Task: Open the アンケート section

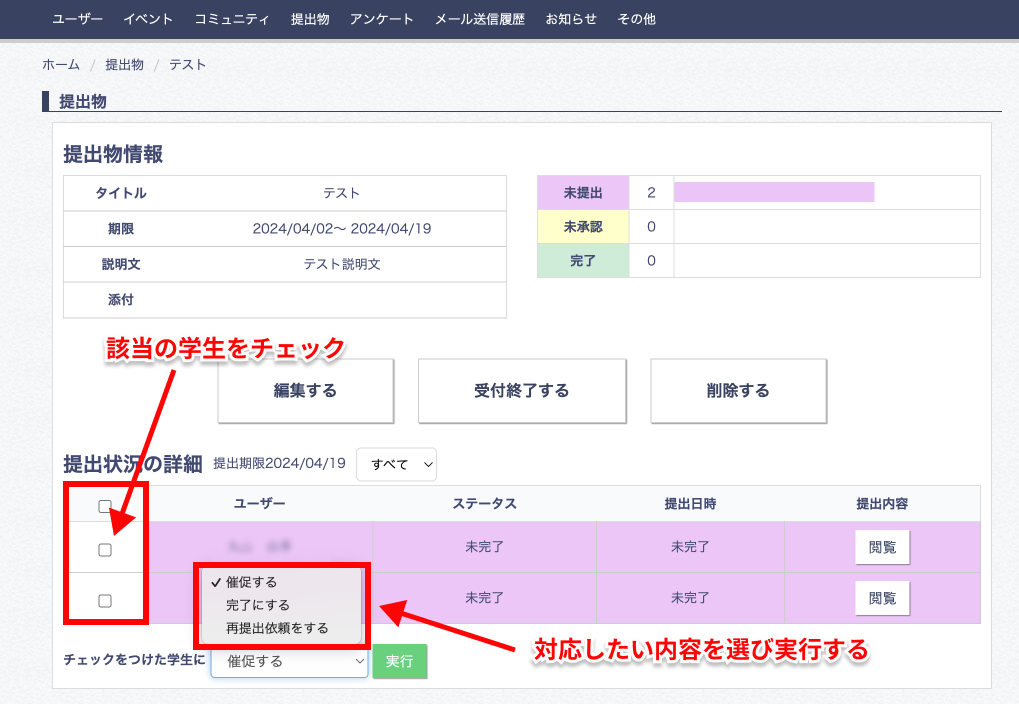Action: pos(381,18)
